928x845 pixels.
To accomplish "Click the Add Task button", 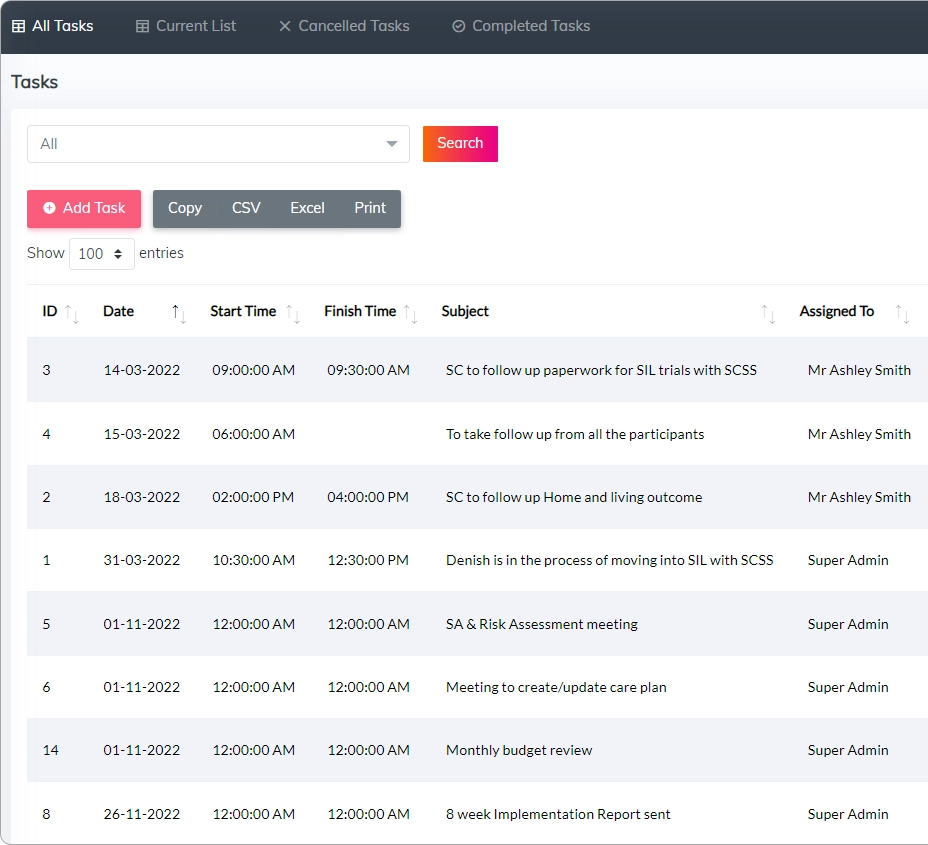I will (x=84, y=208).
